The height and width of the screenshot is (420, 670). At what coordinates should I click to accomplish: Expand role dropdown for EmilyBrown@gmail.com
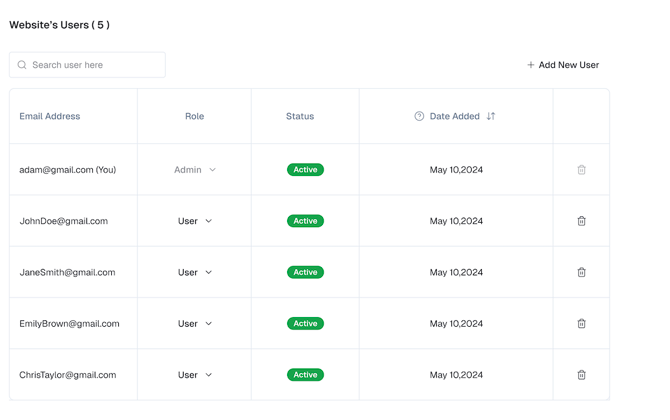tap(195, 323)
